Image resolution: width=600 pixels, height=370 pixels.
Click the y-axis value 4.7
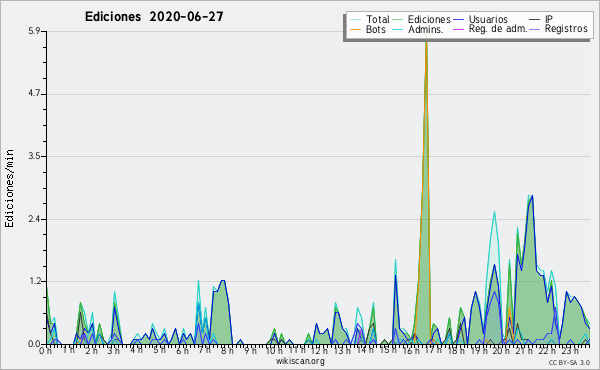pyautogui.click(x=34, y=94)
